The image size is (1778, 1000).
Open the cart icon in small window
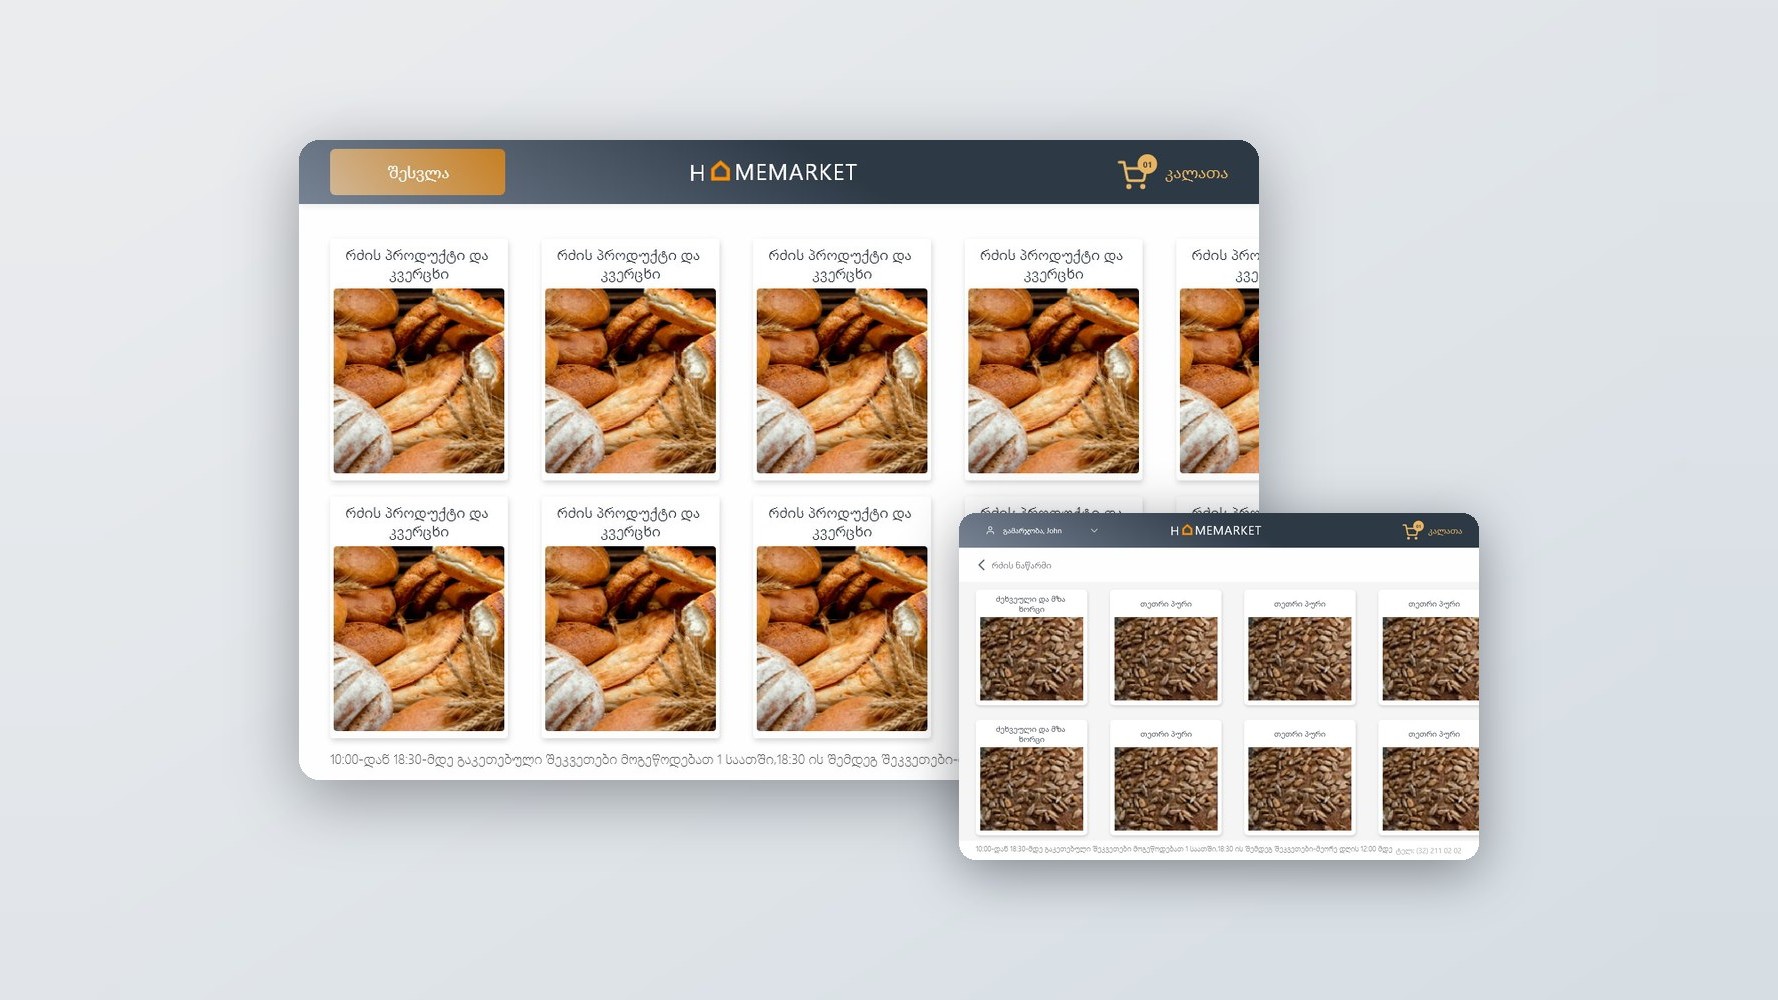(x=1412, y=531)
